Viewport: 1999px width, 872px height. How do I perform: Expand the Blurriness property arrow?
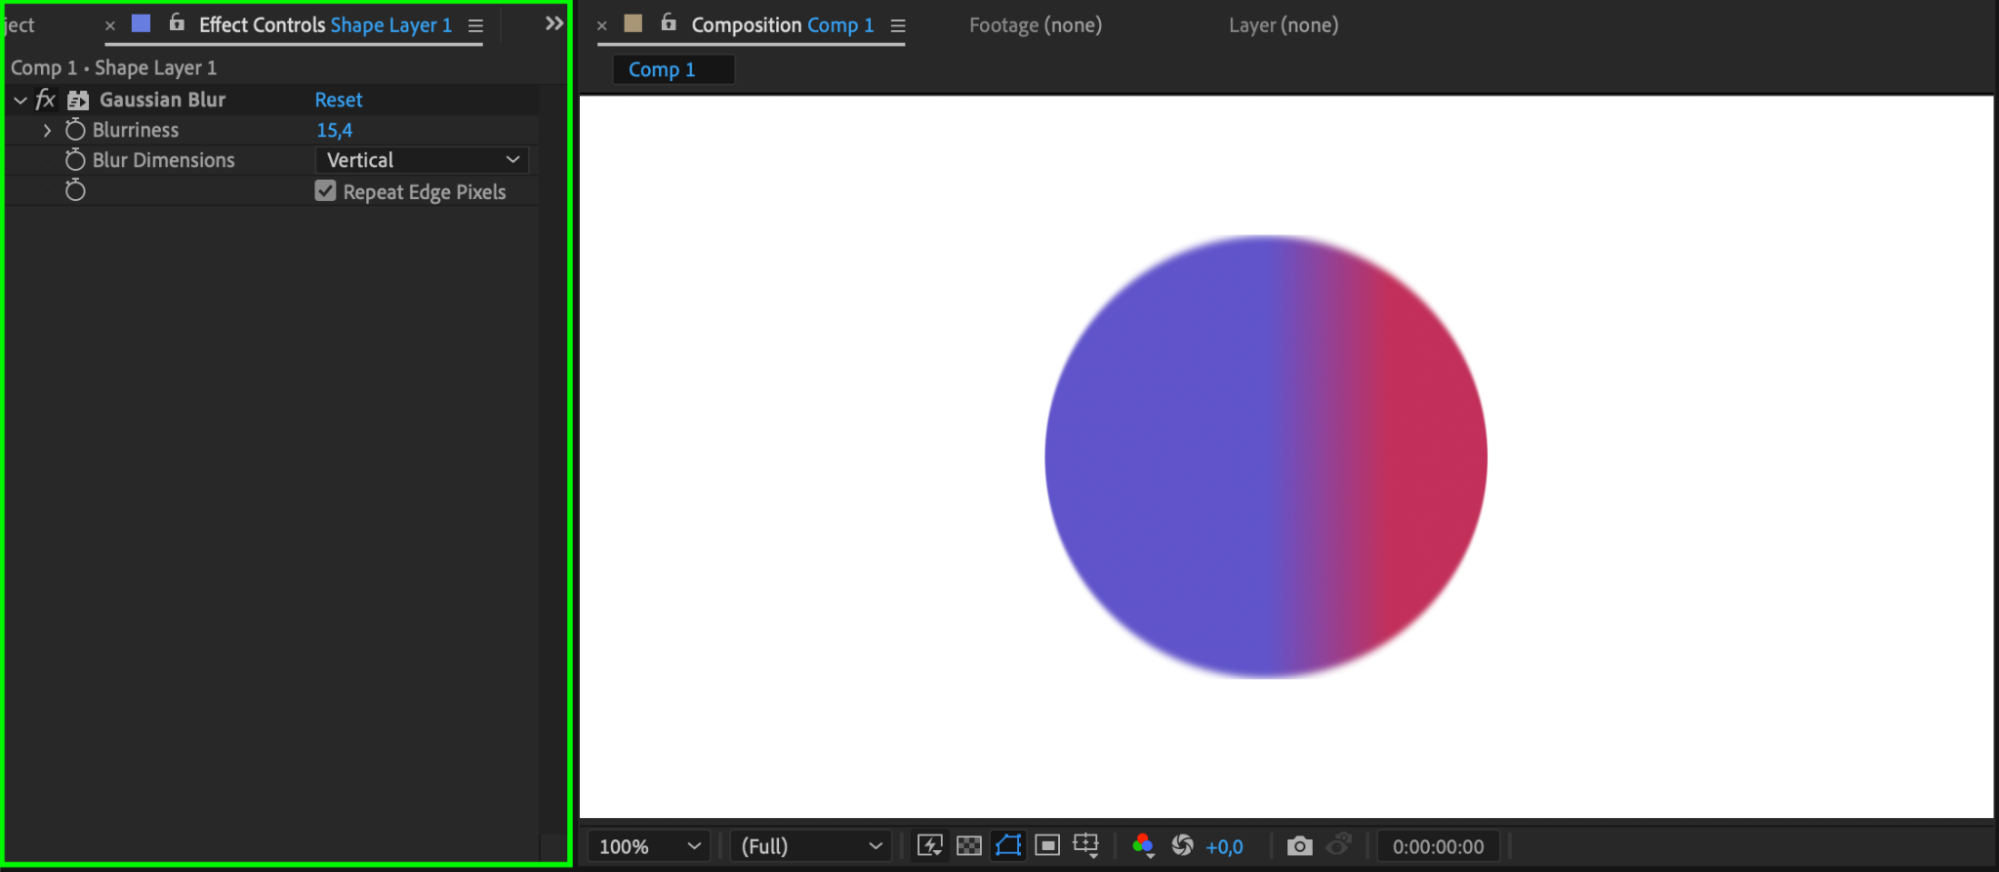[47, 130]
